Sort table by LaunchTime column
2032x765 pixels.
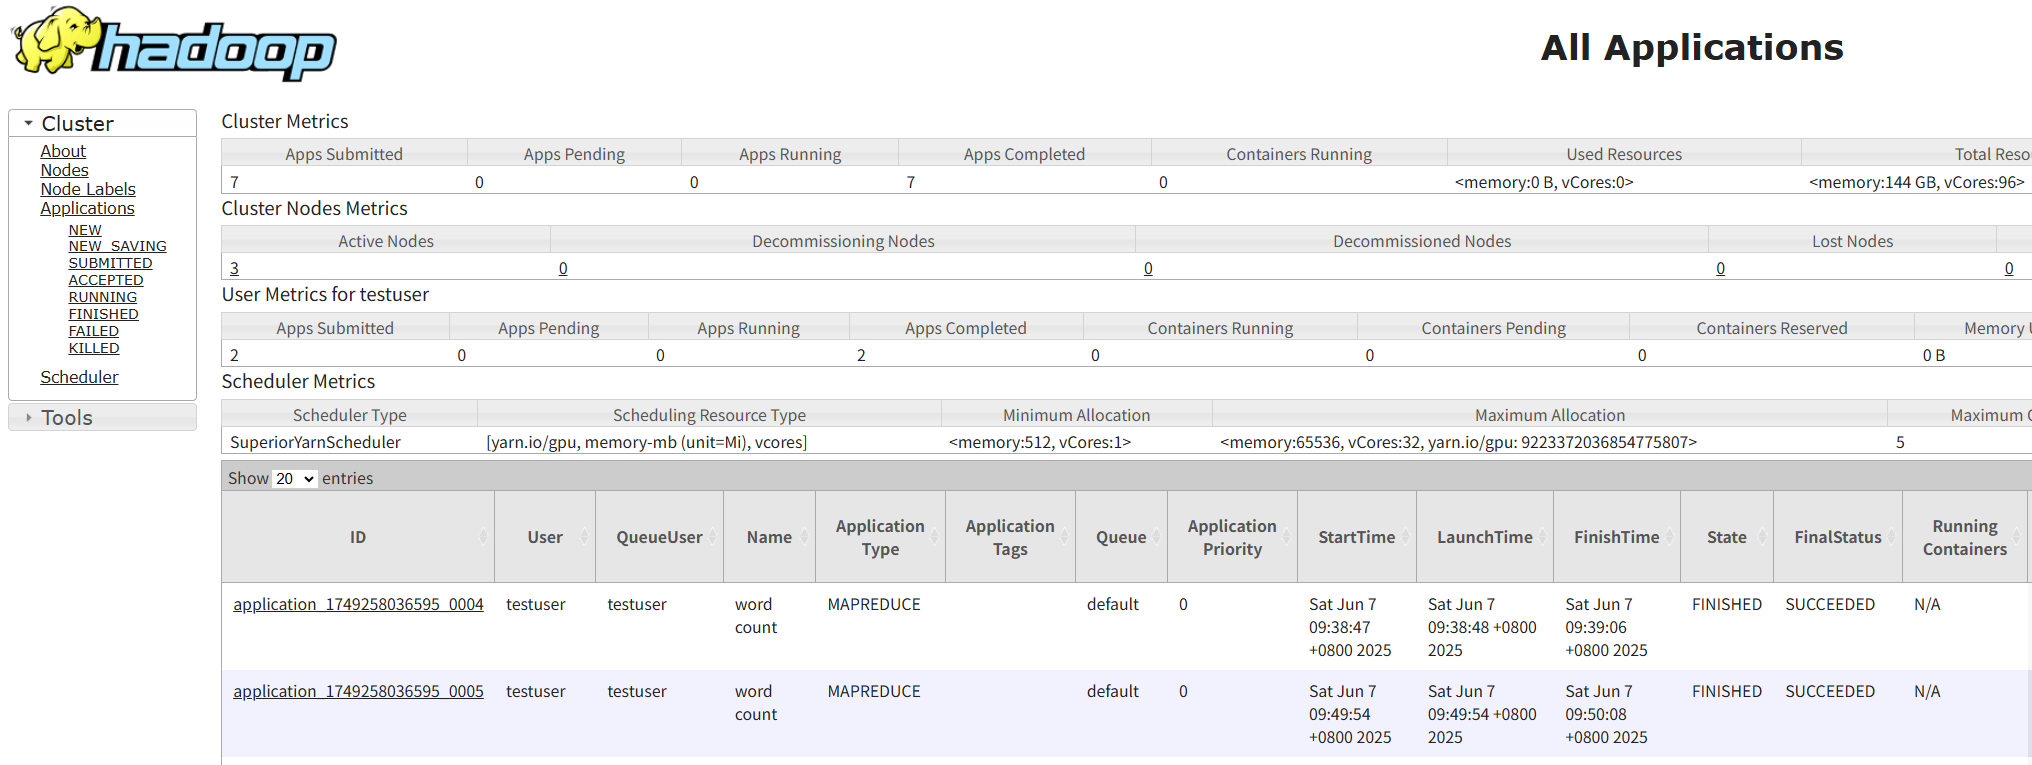click(x=1484, y=537)
